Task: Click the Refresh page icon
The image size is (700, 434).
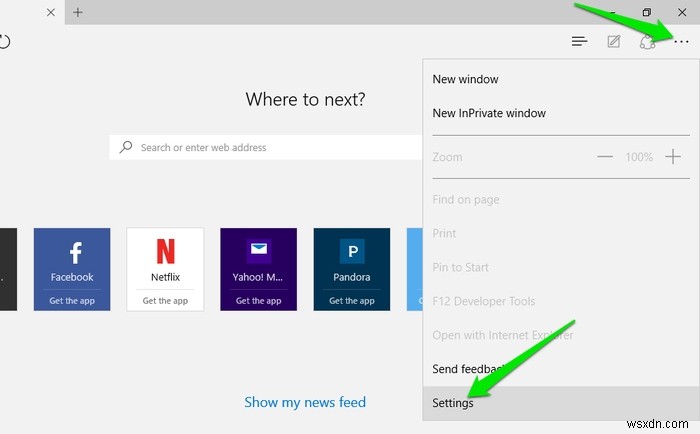Action: (4, 42)
